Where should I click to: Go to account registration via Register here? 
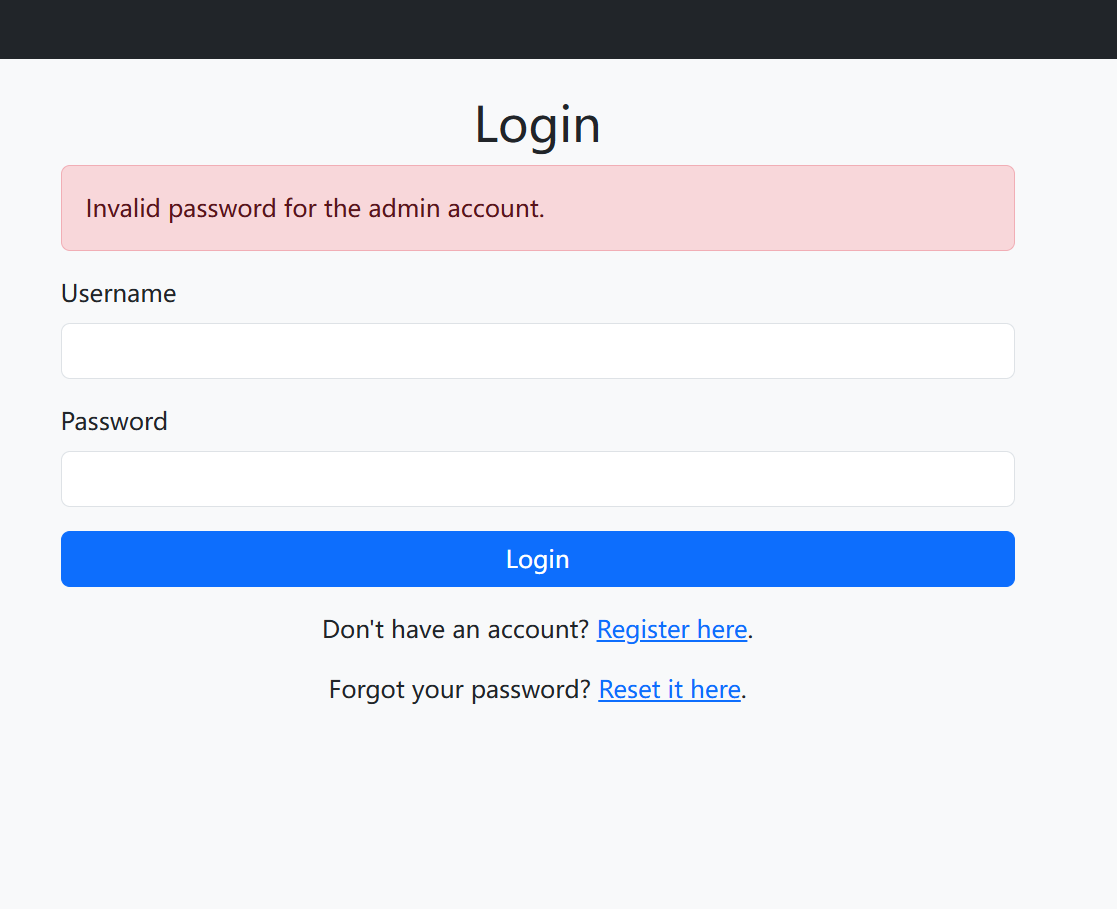672,630
